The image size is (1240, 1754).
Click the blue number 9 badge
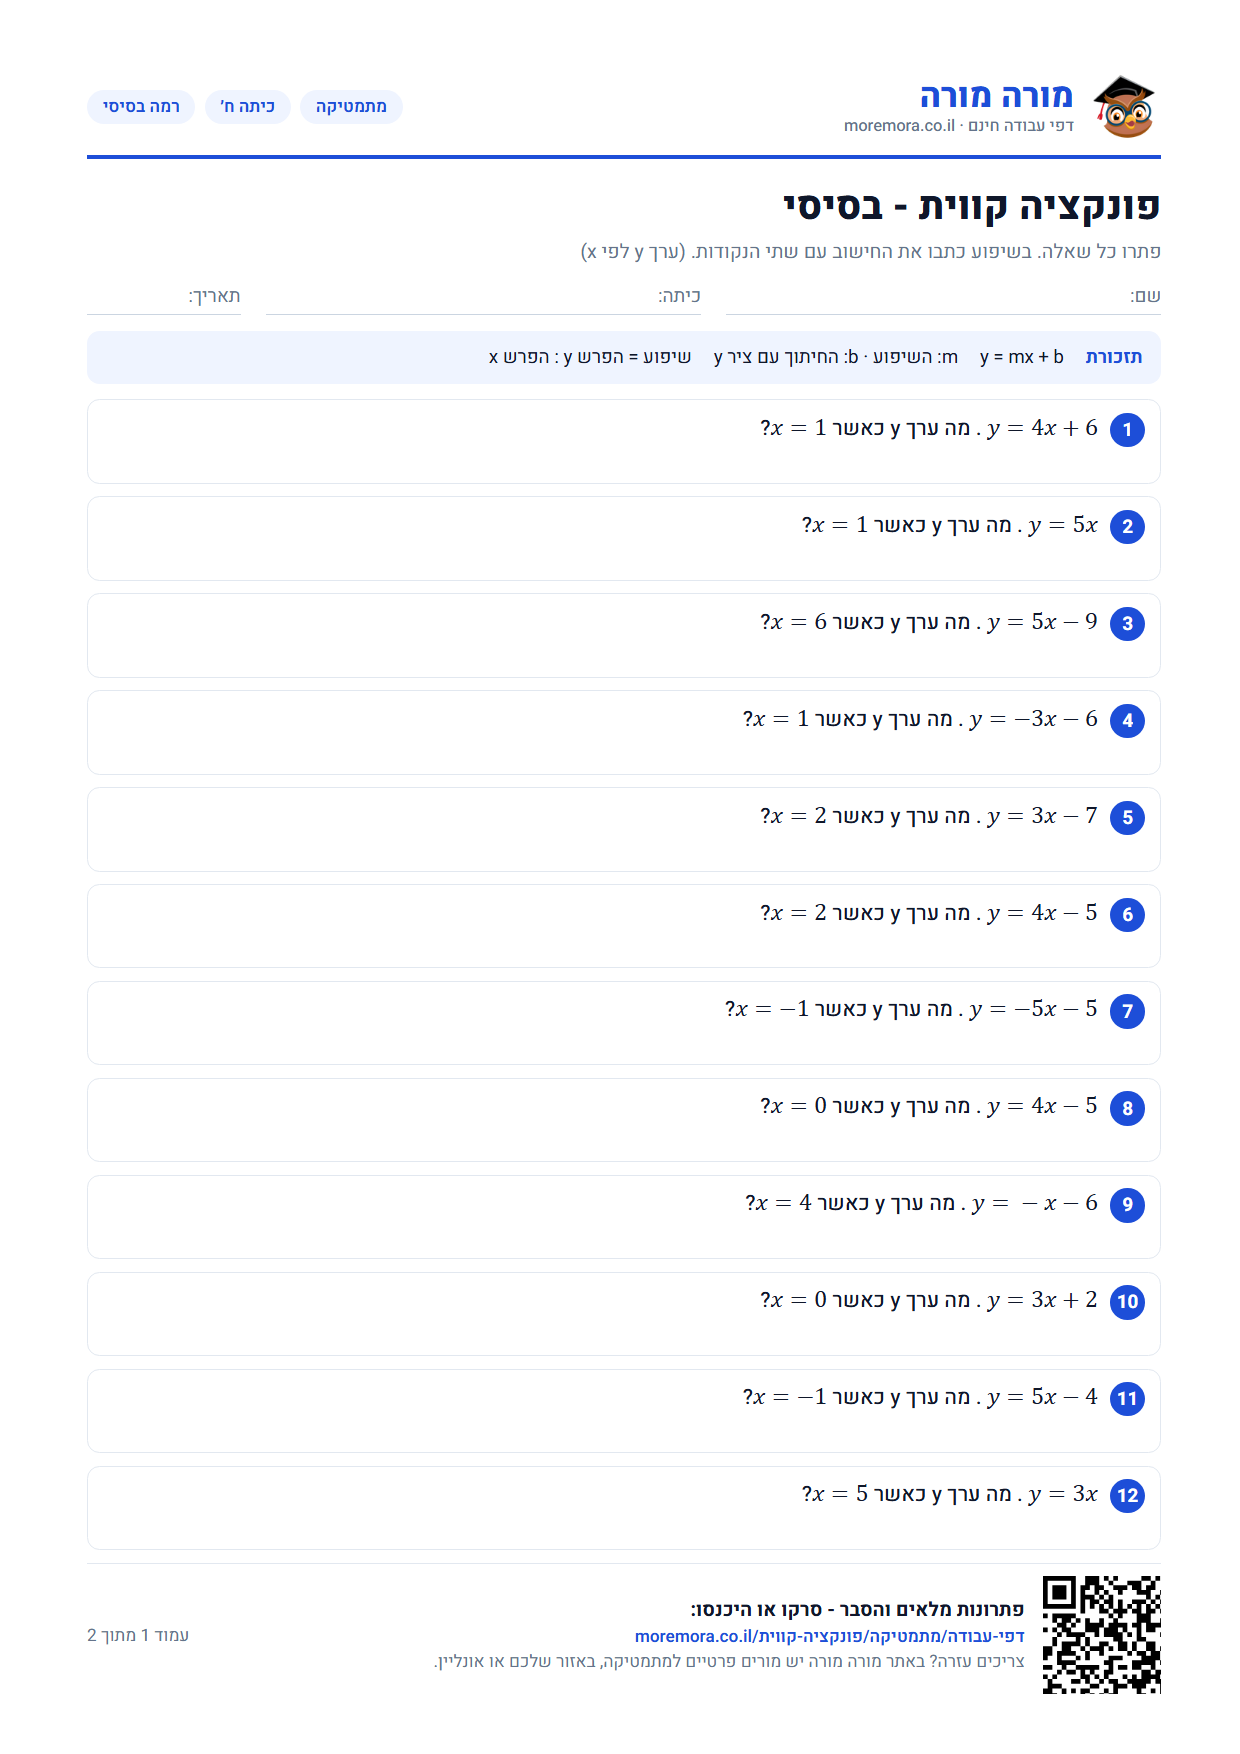(1127, 1205)
